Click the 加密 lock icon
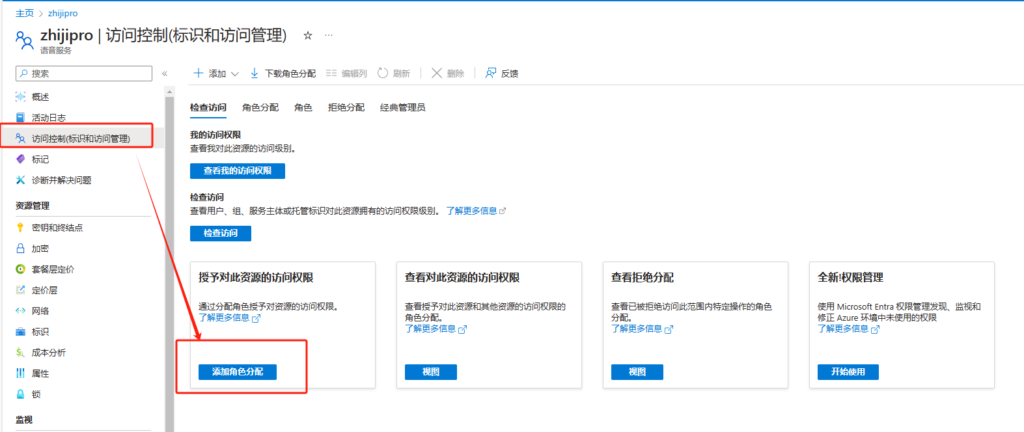 pyautogui.click(x=20, y=248)
